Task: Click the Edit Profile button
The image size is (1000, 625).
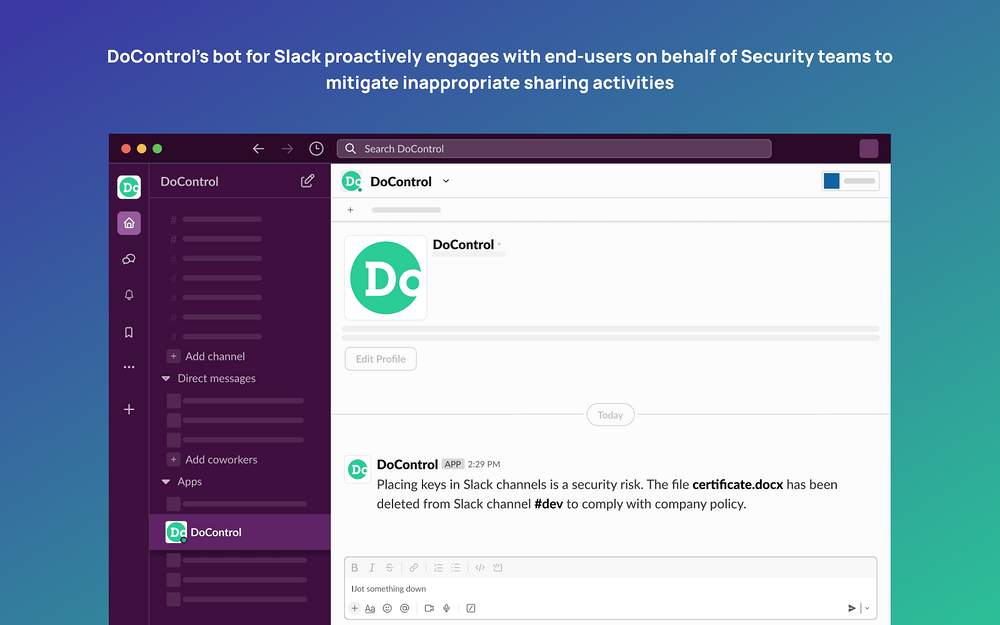Action: point(381,359)
